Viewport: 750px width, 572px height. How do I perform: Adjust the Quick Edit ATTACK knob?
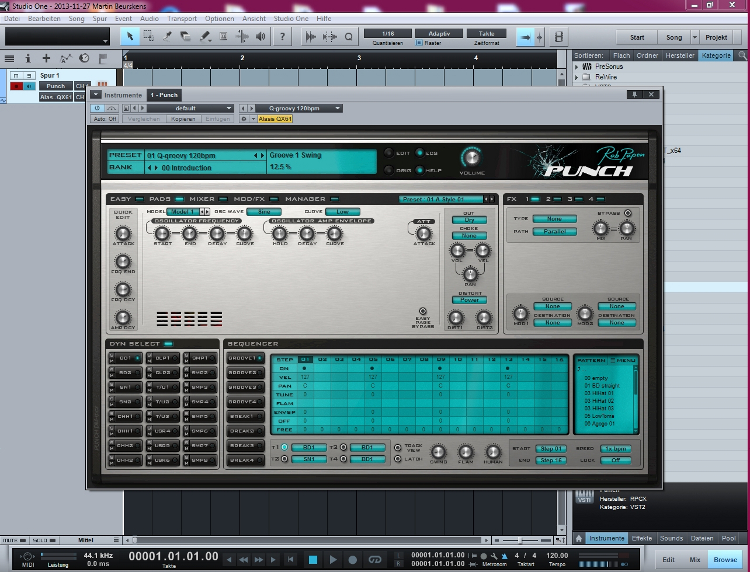tap(123, 233)
